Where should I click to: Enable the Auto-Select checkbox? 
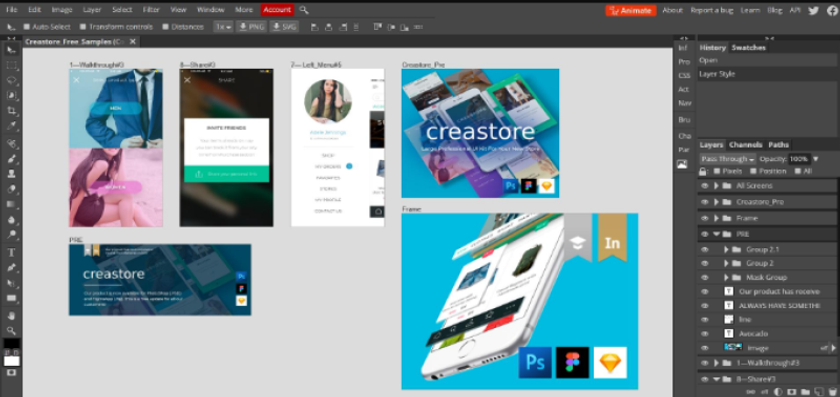[27, 27]
